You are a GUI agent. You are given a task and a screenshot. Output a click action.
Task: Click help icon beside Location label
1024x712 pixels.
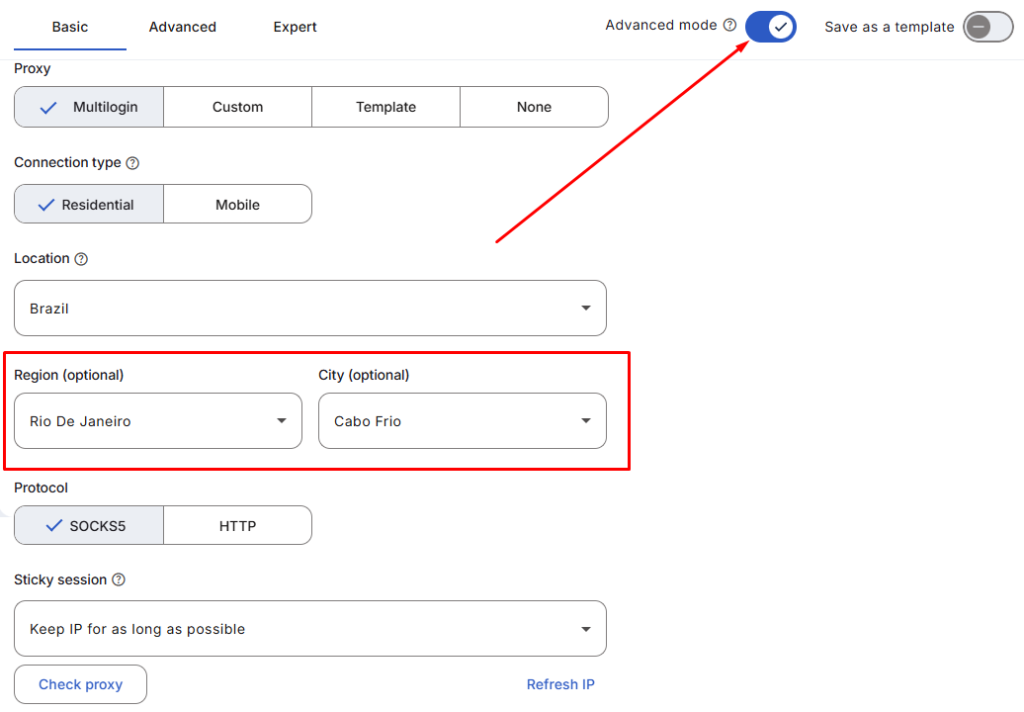(x=81, y=259)
